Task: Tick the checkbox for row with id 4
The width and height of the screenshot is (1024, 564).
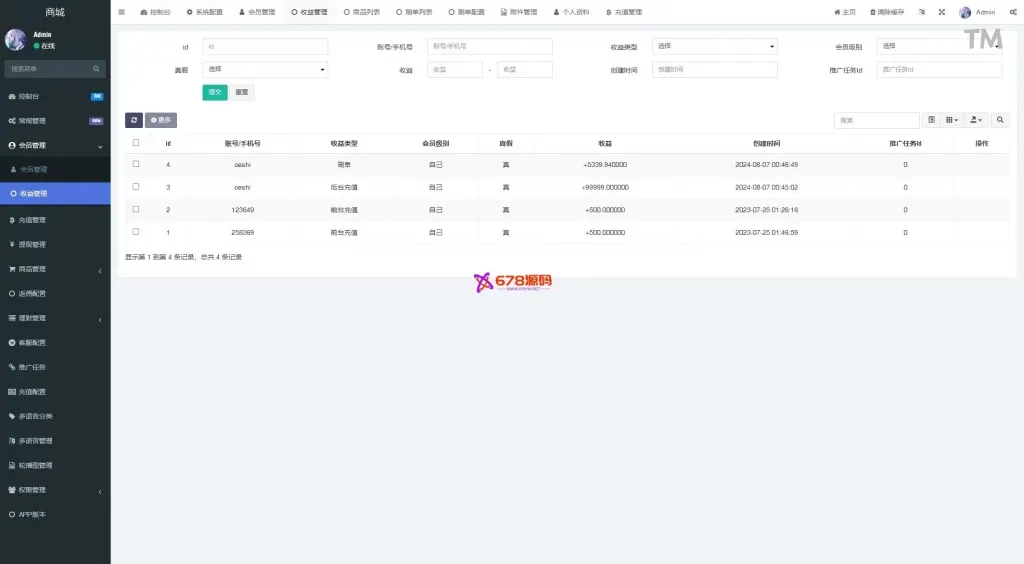Action: tap(136, 164)
